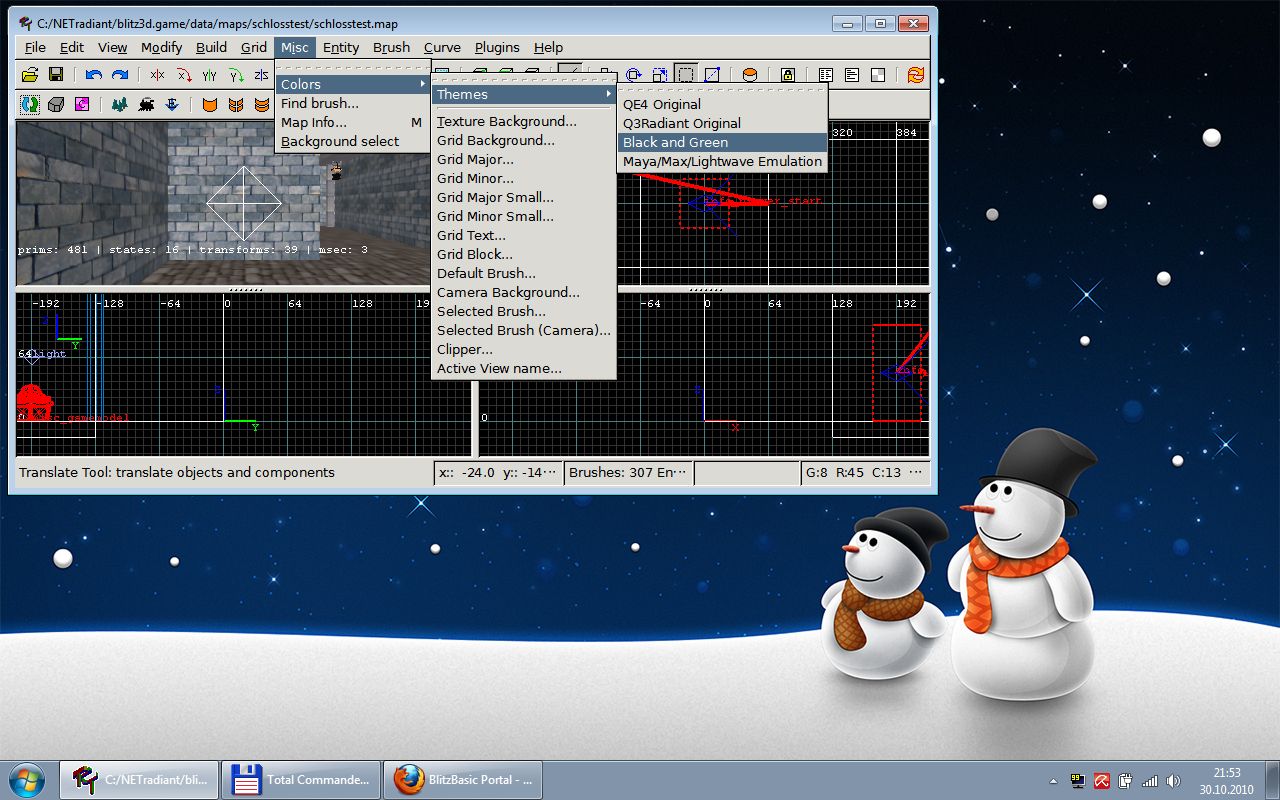Open the Edit menu
1280x800 pixels.
tap(72, 47)
